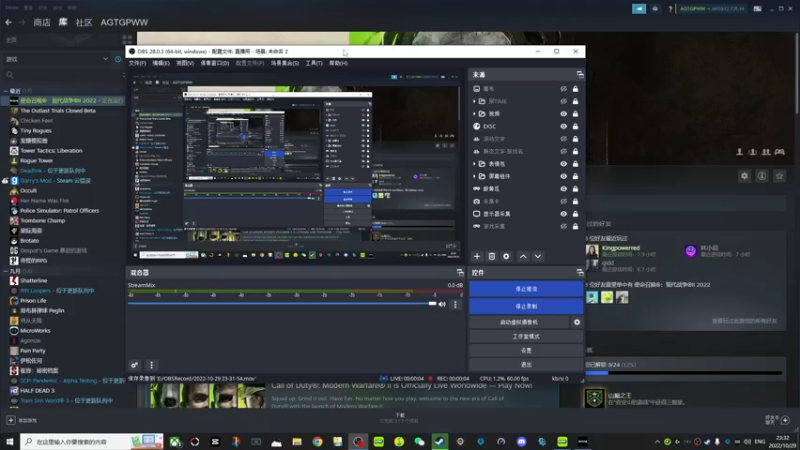The image size is (800, 450).
Task: Open the 帮助(H) menu in OBS
Action: pyautogui.click(x=338, y=63)
